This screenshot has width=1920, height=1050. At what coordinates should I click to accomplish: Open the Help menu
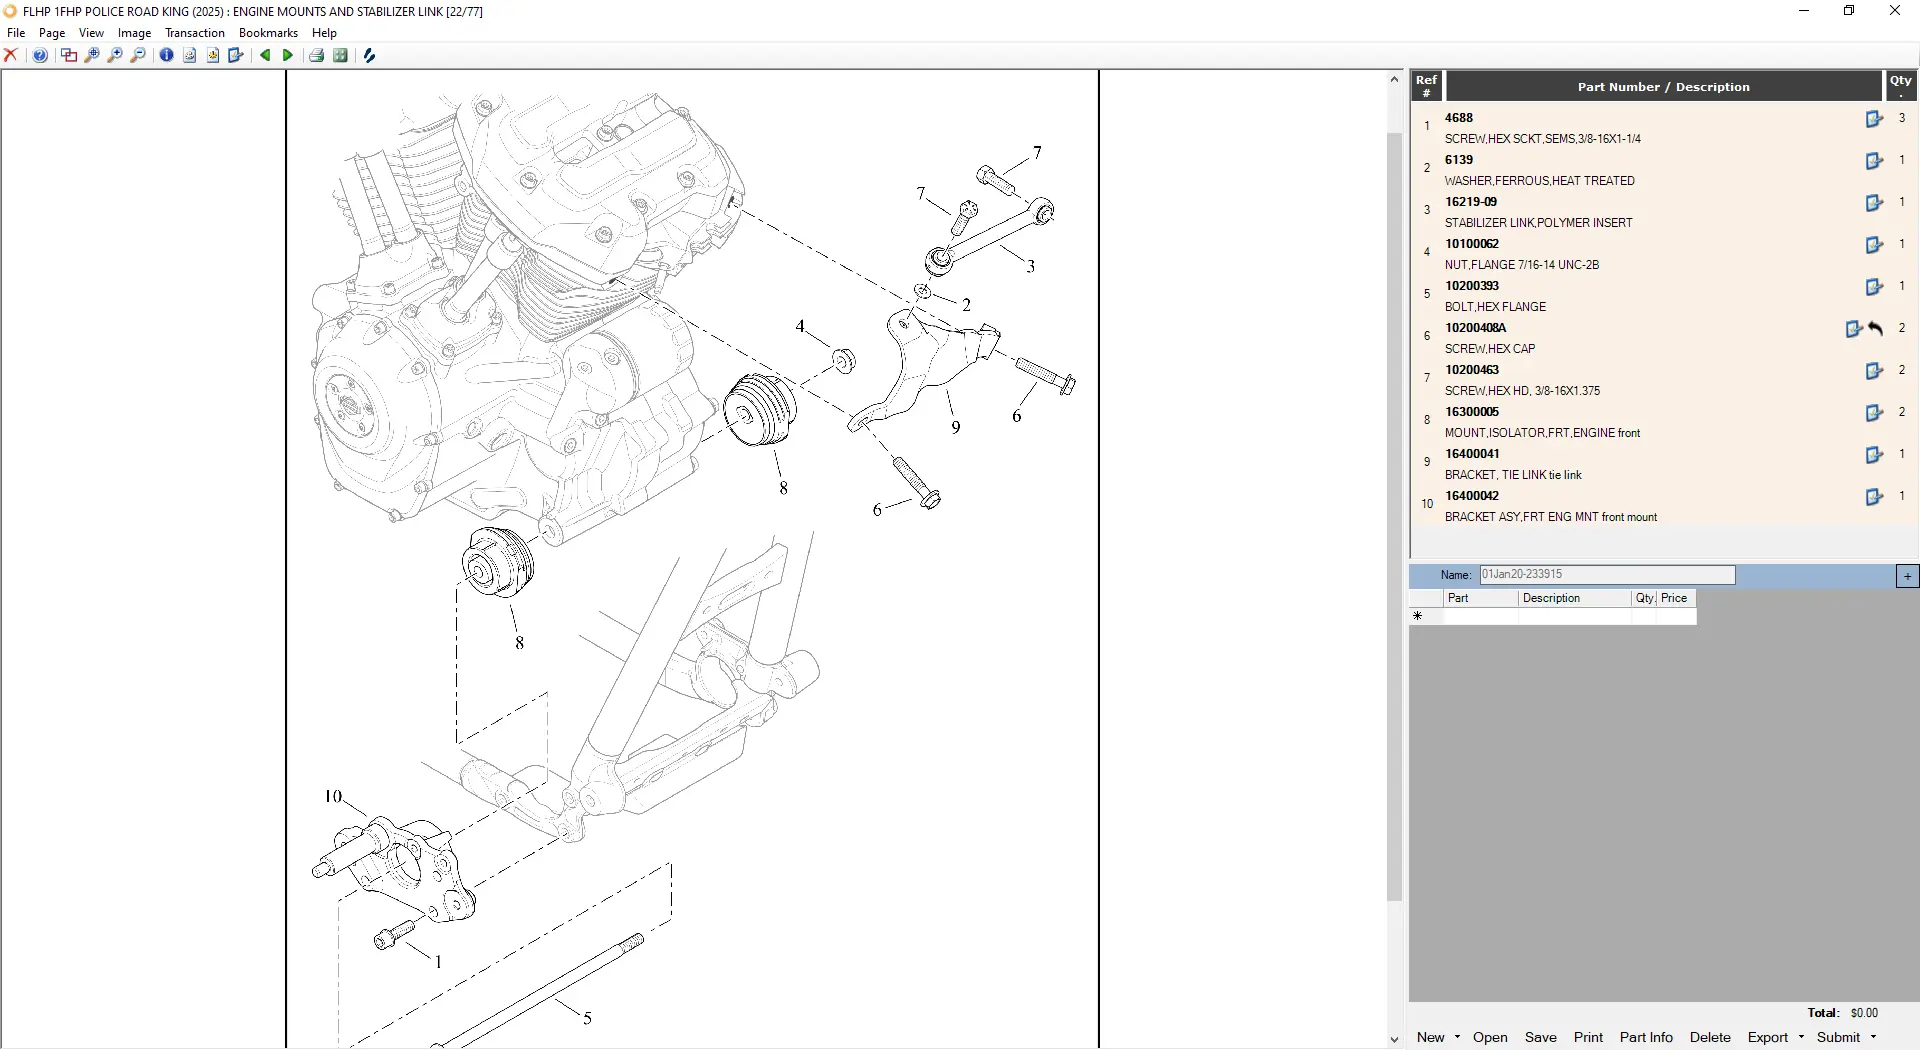[324, 33]
